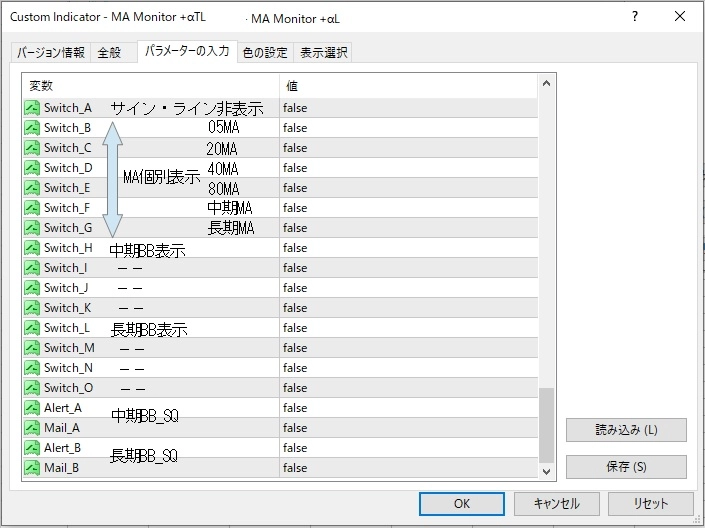Select the Switch_A variable name
The image size is (705, 528).
coord(68,108)
